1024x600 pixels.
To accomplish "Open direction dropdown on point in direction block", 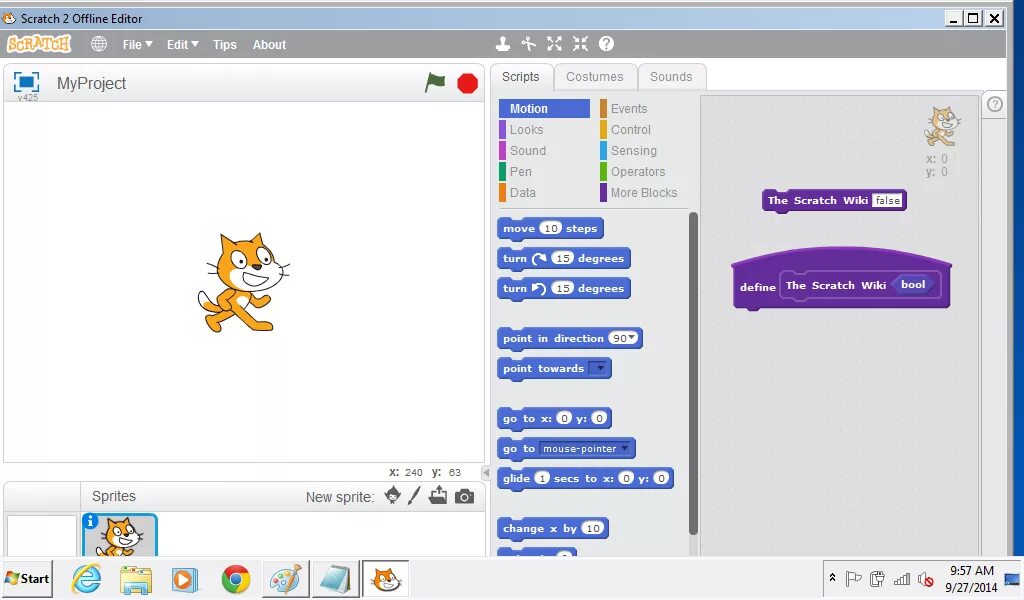I will [632, 338].
